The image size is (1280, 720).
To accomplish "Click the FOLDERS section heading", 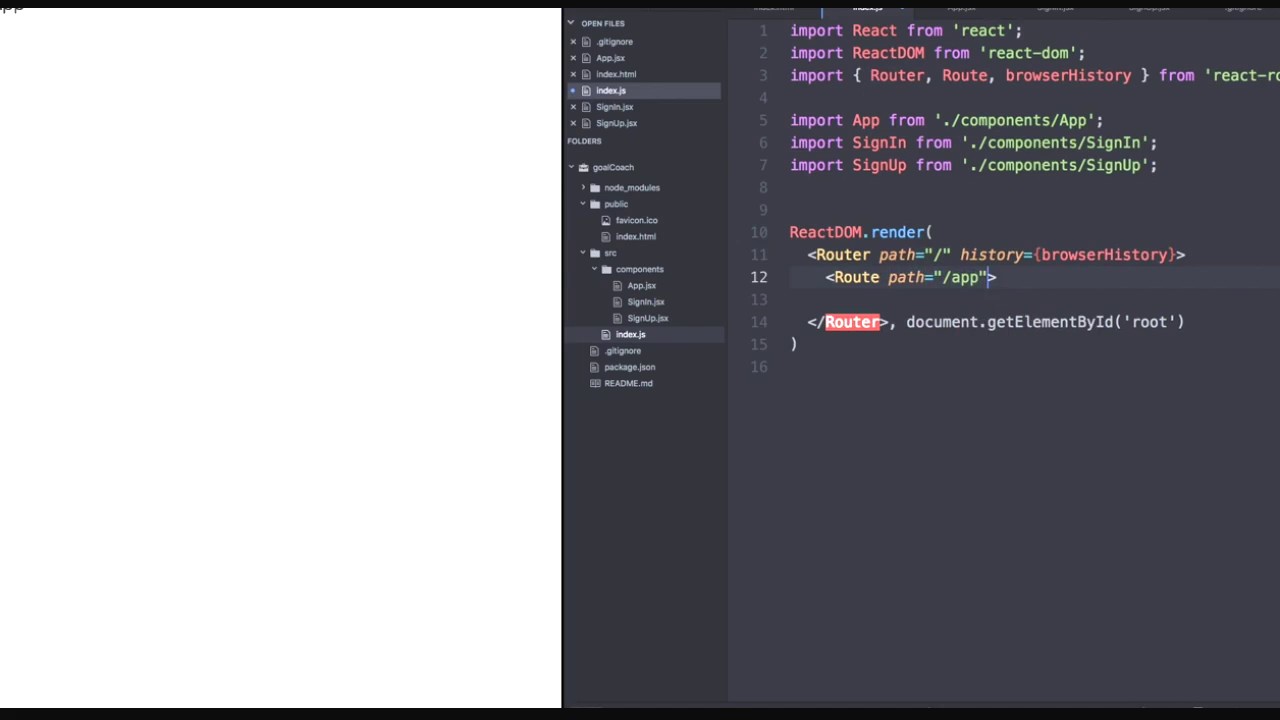I will pos(584,141).
